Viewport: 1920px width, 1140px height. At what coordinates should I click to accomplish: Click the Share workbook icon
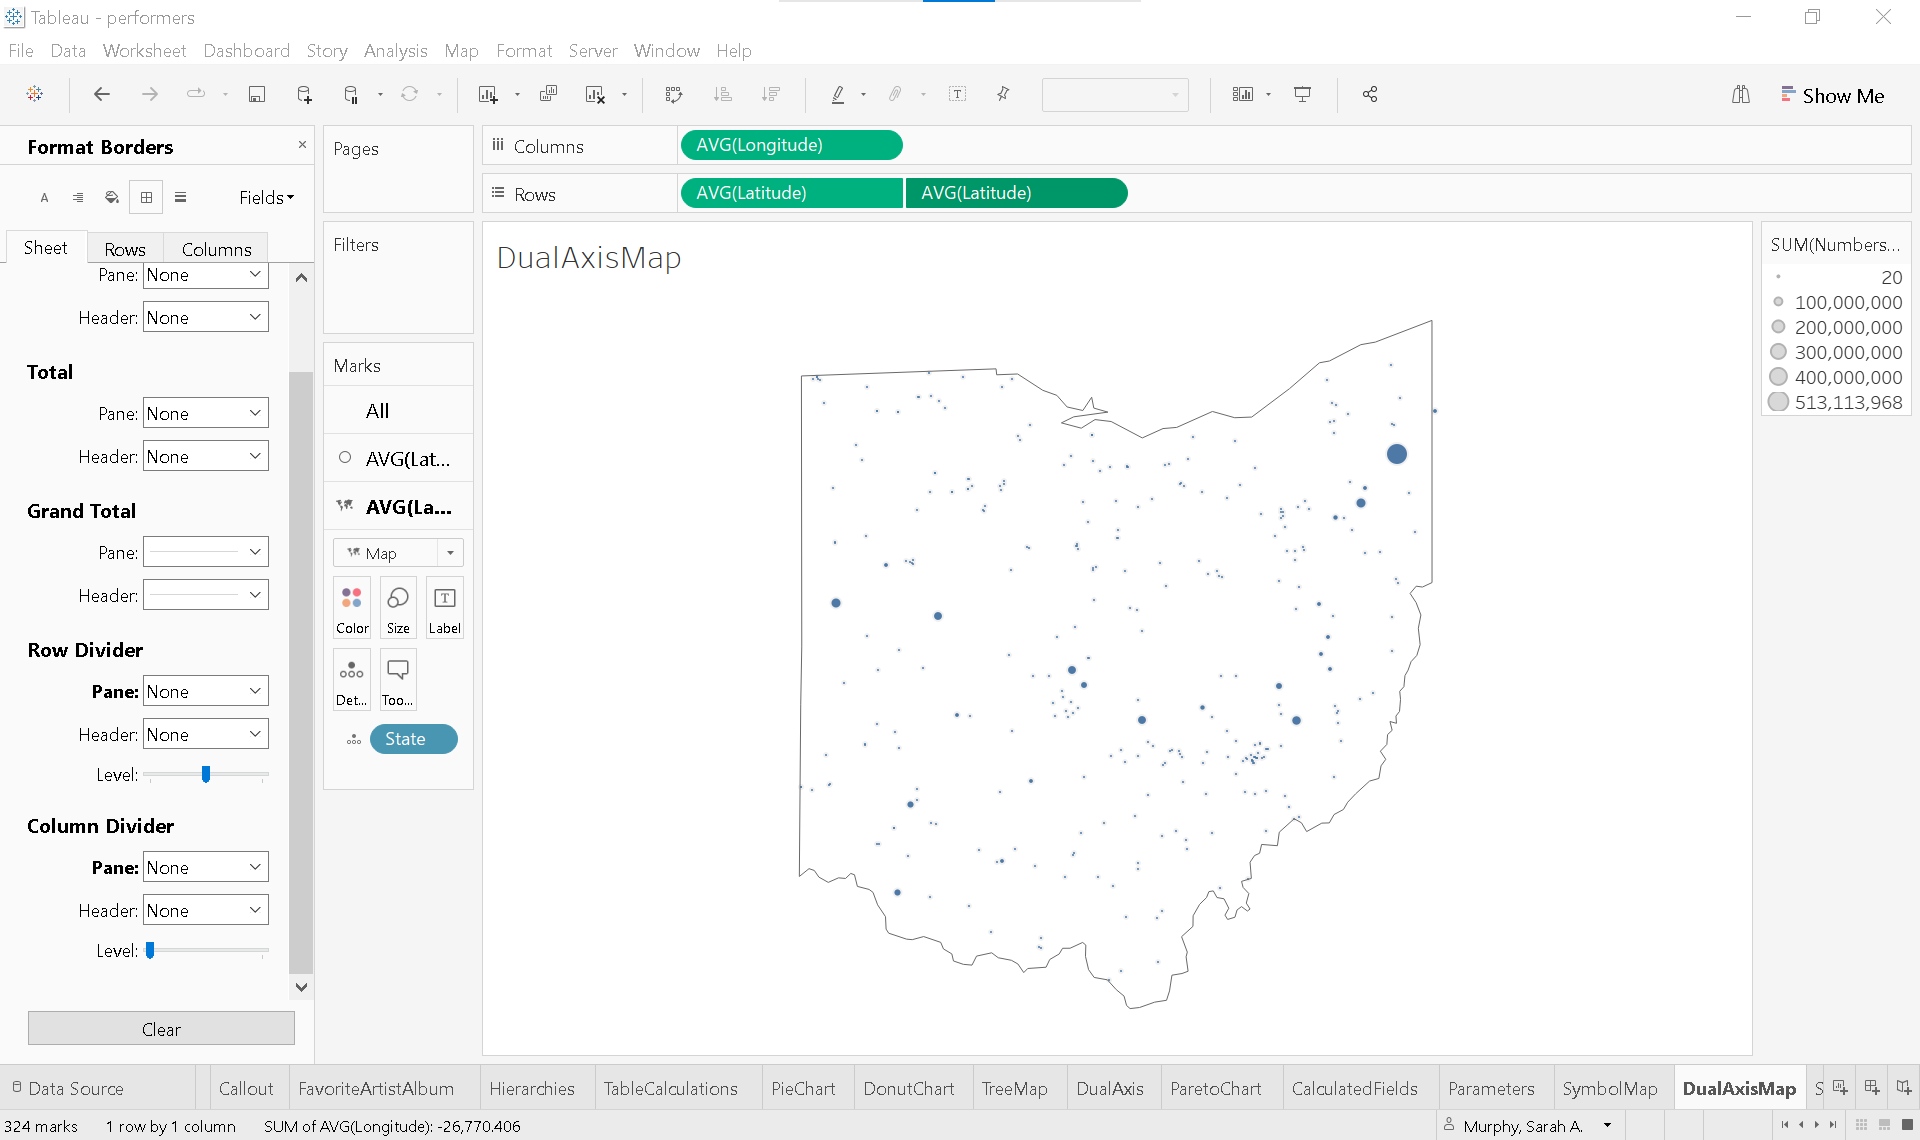[1370, 94]
